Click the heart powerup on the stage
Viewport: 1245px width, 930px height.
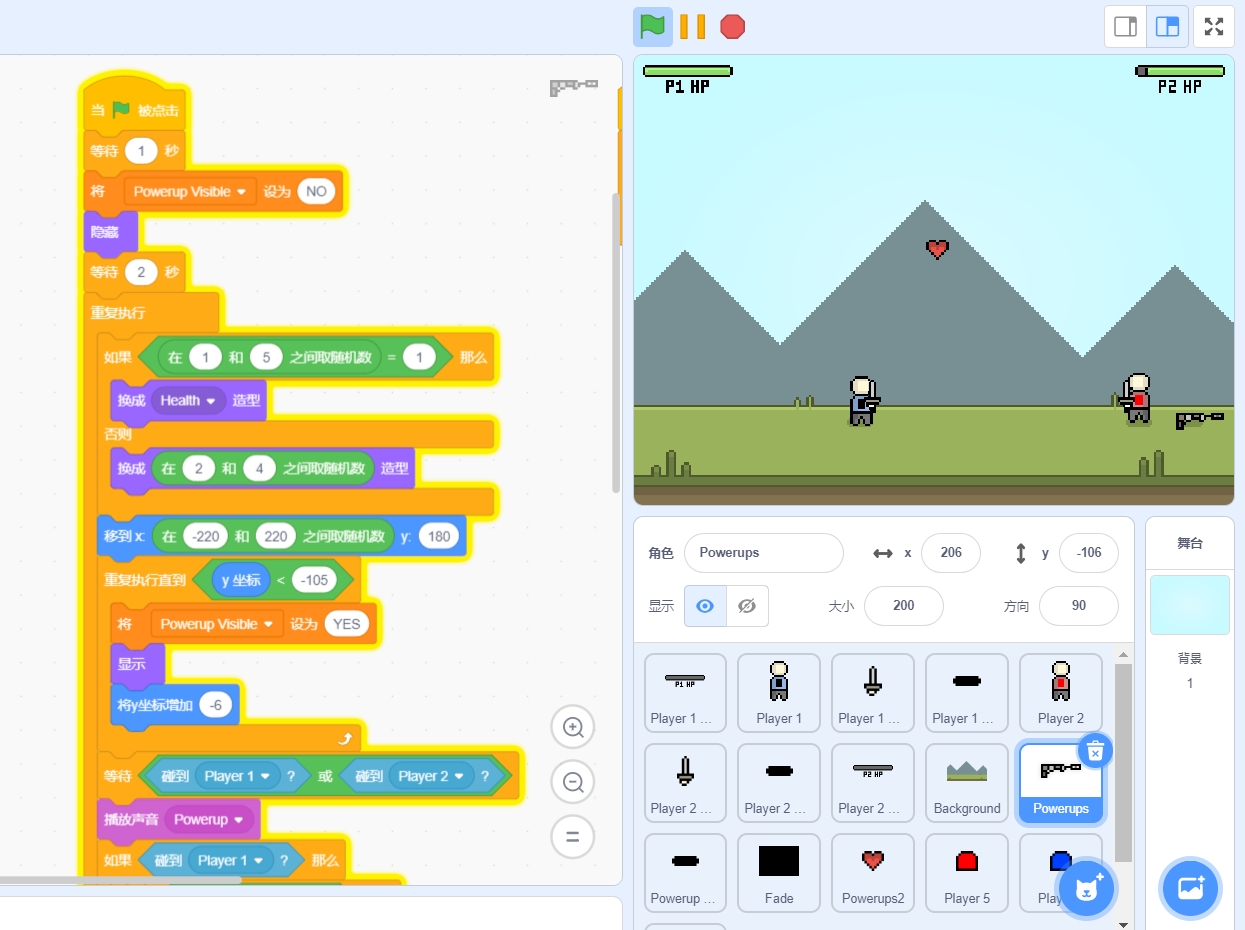[x=937, y=249]
